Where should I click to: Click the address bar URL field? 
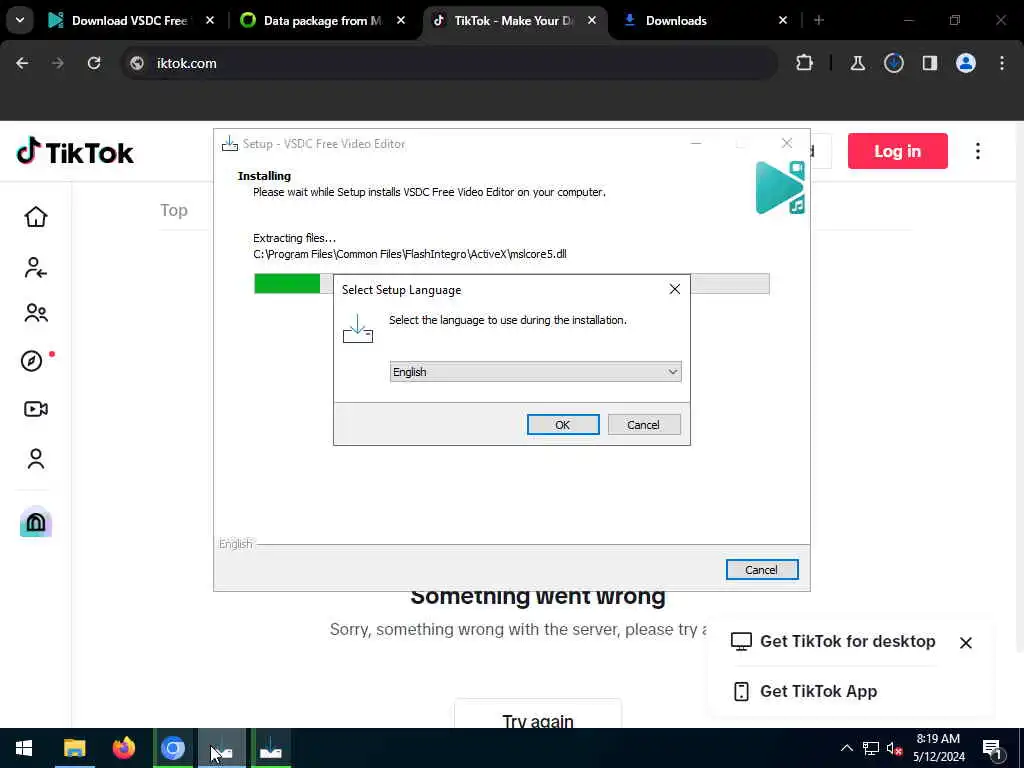(x=449, y=63)
